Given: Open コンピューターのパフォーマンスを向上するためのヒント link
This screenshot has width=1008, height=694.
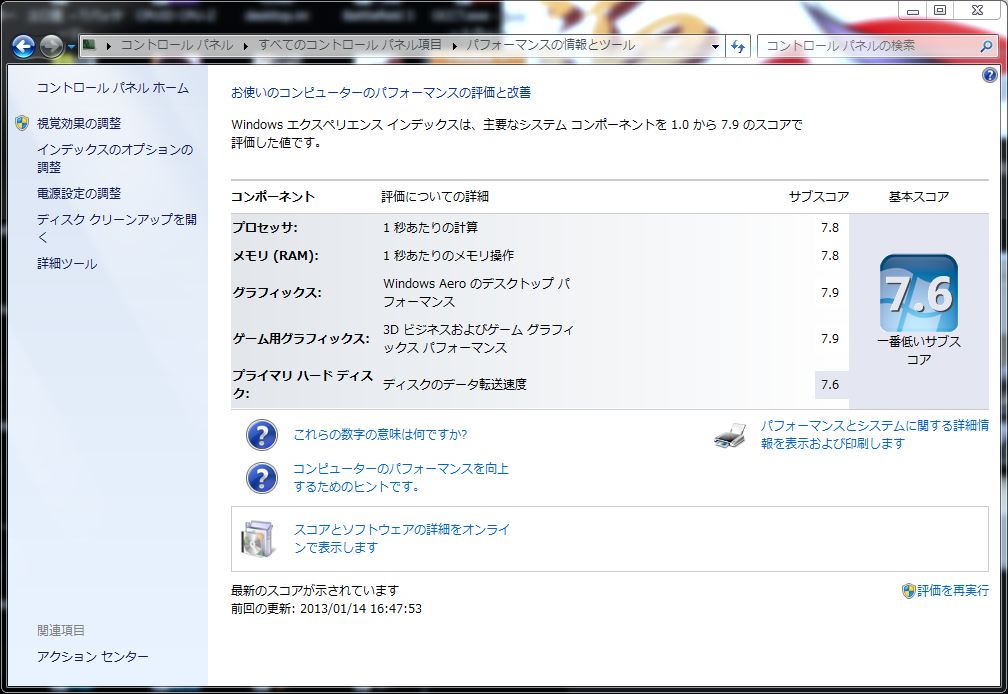Looking at the screenshot, I should pos(400,477).
